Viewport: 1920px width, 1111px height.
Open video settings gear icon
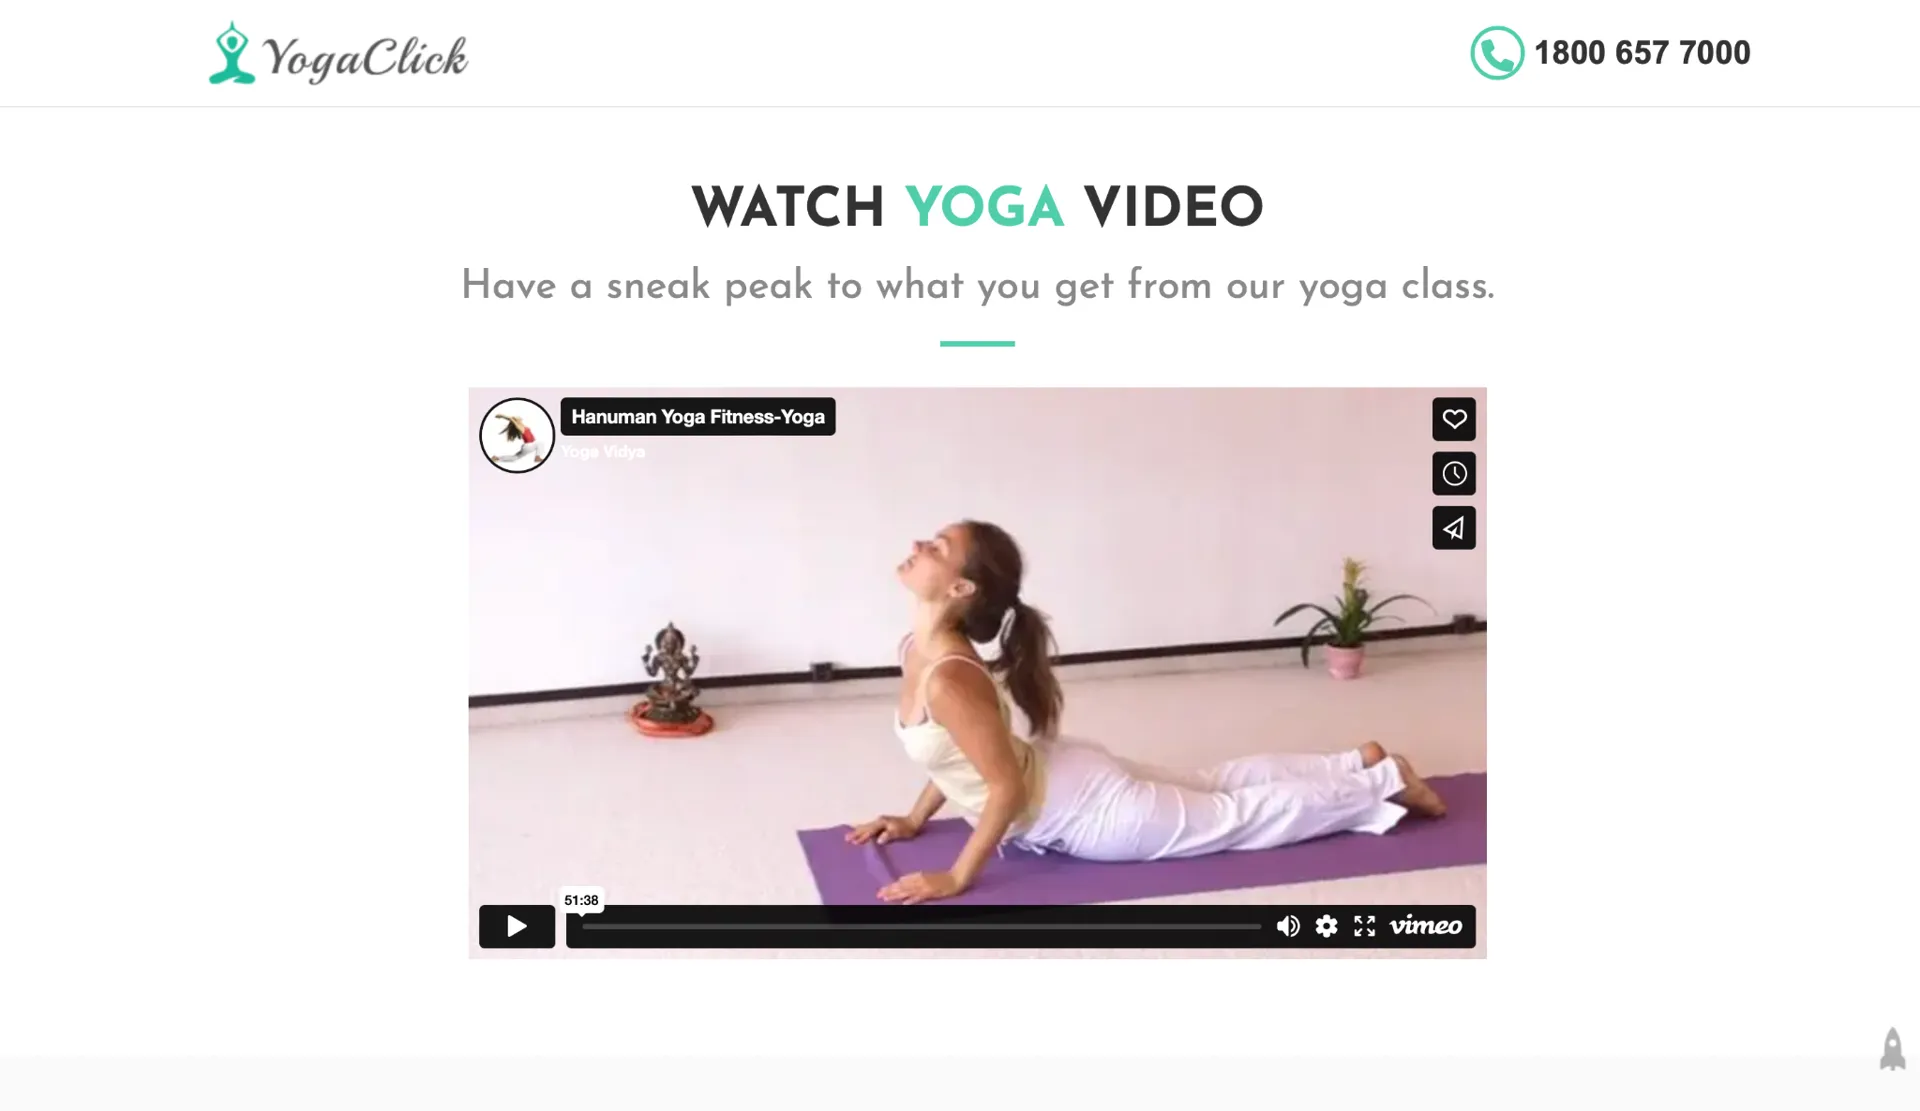point(1326,926)
